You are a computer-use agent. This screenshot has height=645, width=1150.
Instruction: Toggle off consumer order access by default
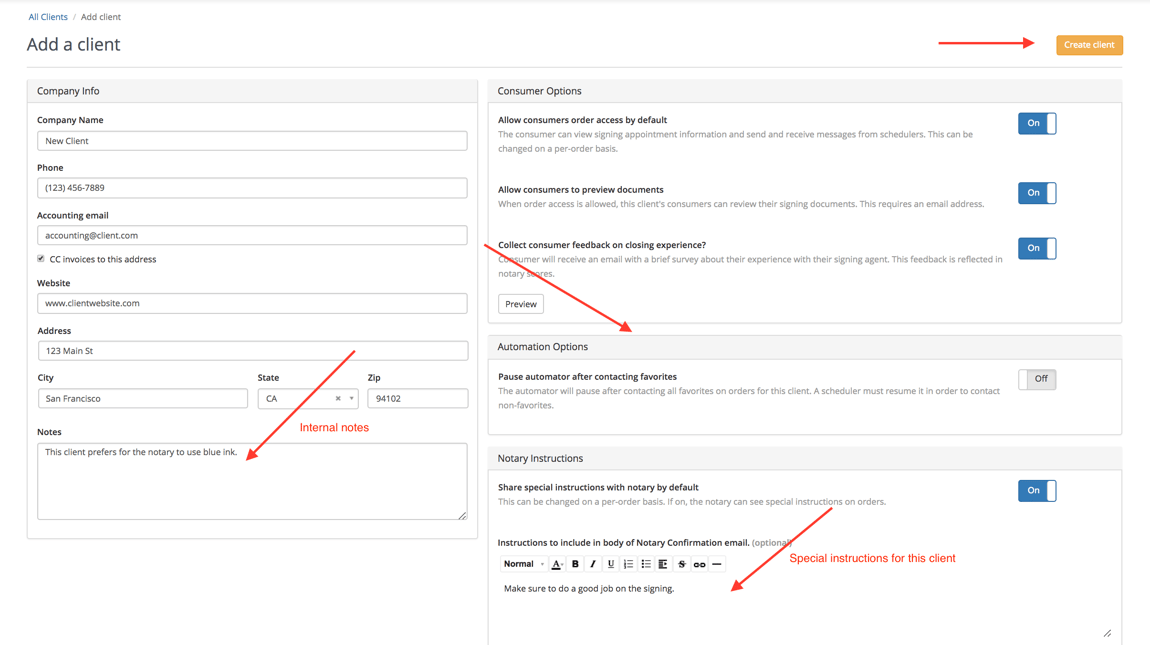pyautogui.click(x=1037, y=123)
